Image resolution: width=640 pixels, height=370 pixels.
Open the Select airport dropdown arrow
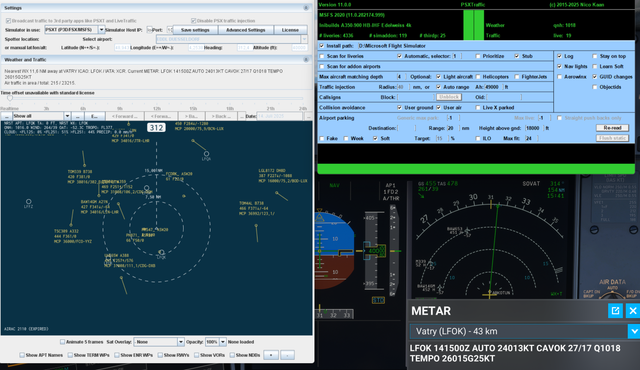(304, 39)
